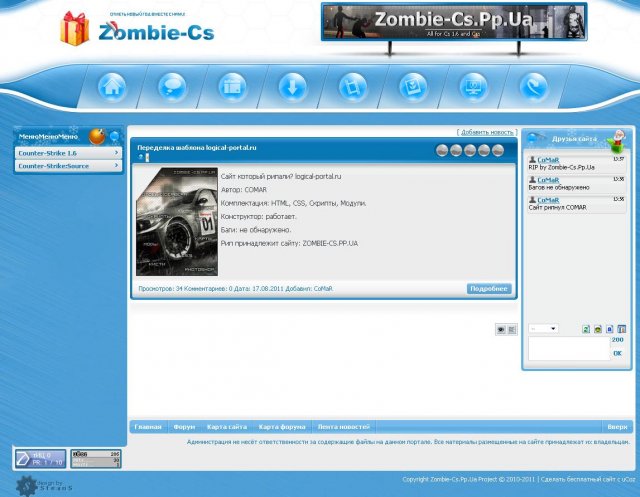Rate post with fifth star
This screenshot has height=497, width=640.
point(498,151)
